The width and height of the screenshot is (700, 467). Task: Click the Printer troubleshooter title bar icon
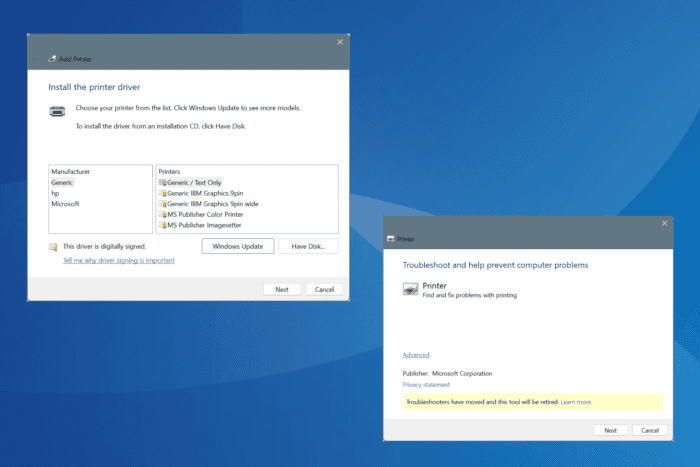pos(391,239)
